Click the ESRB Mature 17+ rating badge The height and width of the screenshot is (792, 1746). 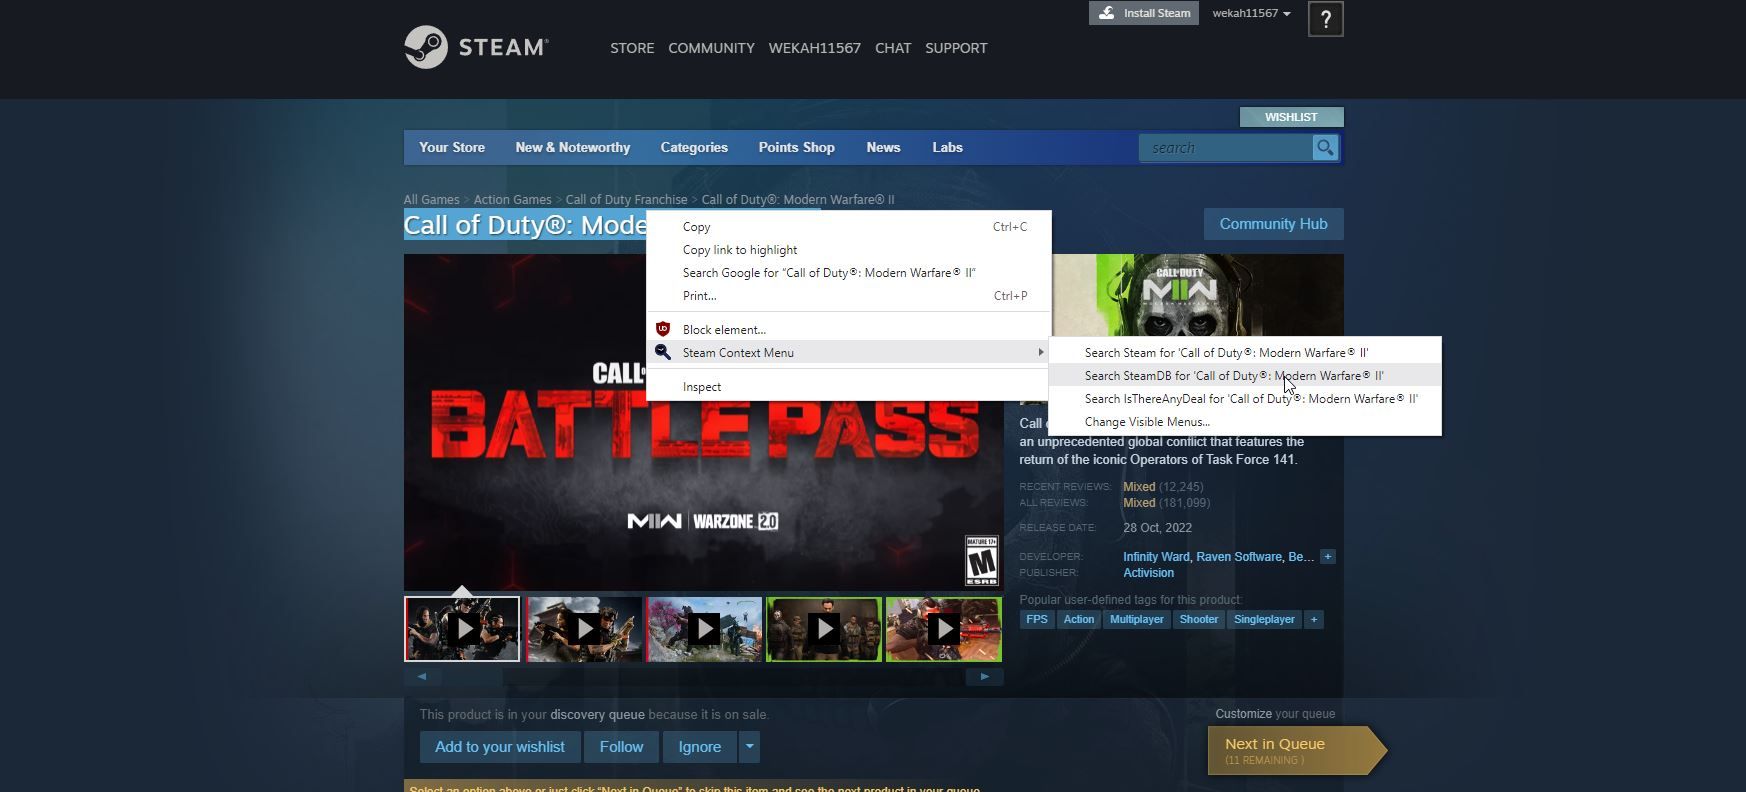point(981,560)
